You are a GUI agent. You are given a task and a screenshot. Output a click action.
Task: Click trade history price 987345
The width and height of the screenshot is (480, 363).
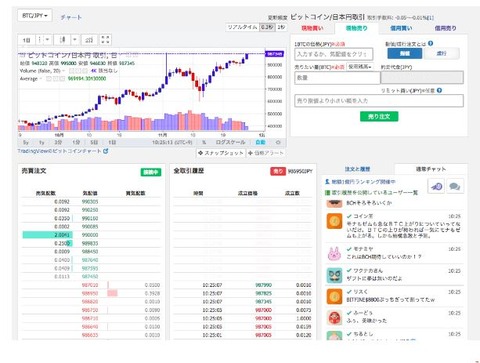pyautogui.click(x=263, y=302)
